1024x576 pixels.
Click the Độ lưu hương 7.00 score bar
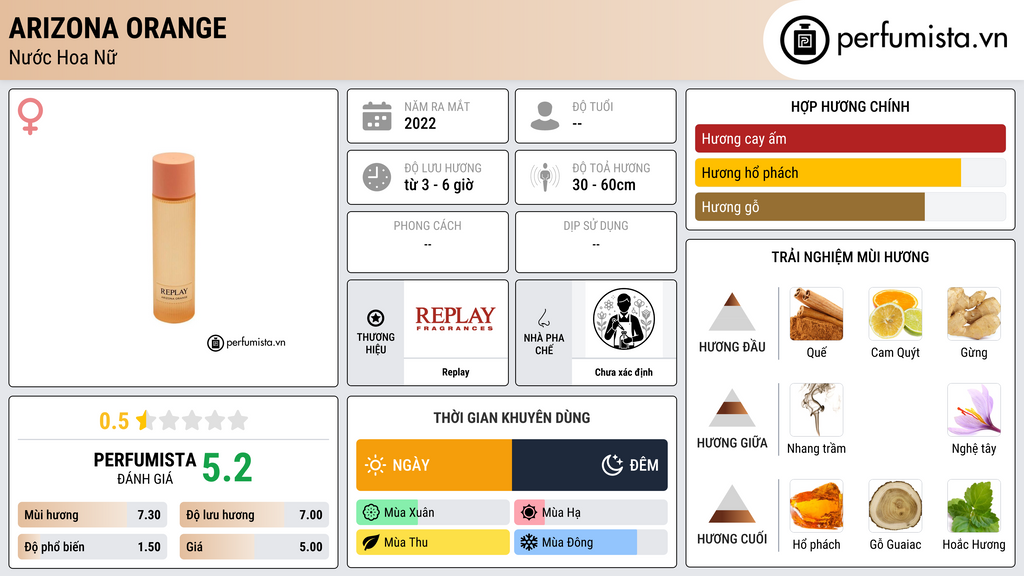[x=254, y=515]
